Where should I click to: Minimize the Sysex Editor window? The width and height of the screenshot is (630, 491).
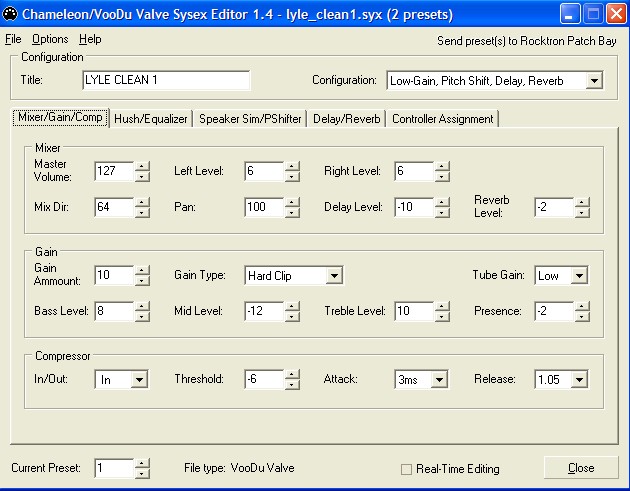click(569, 14)
